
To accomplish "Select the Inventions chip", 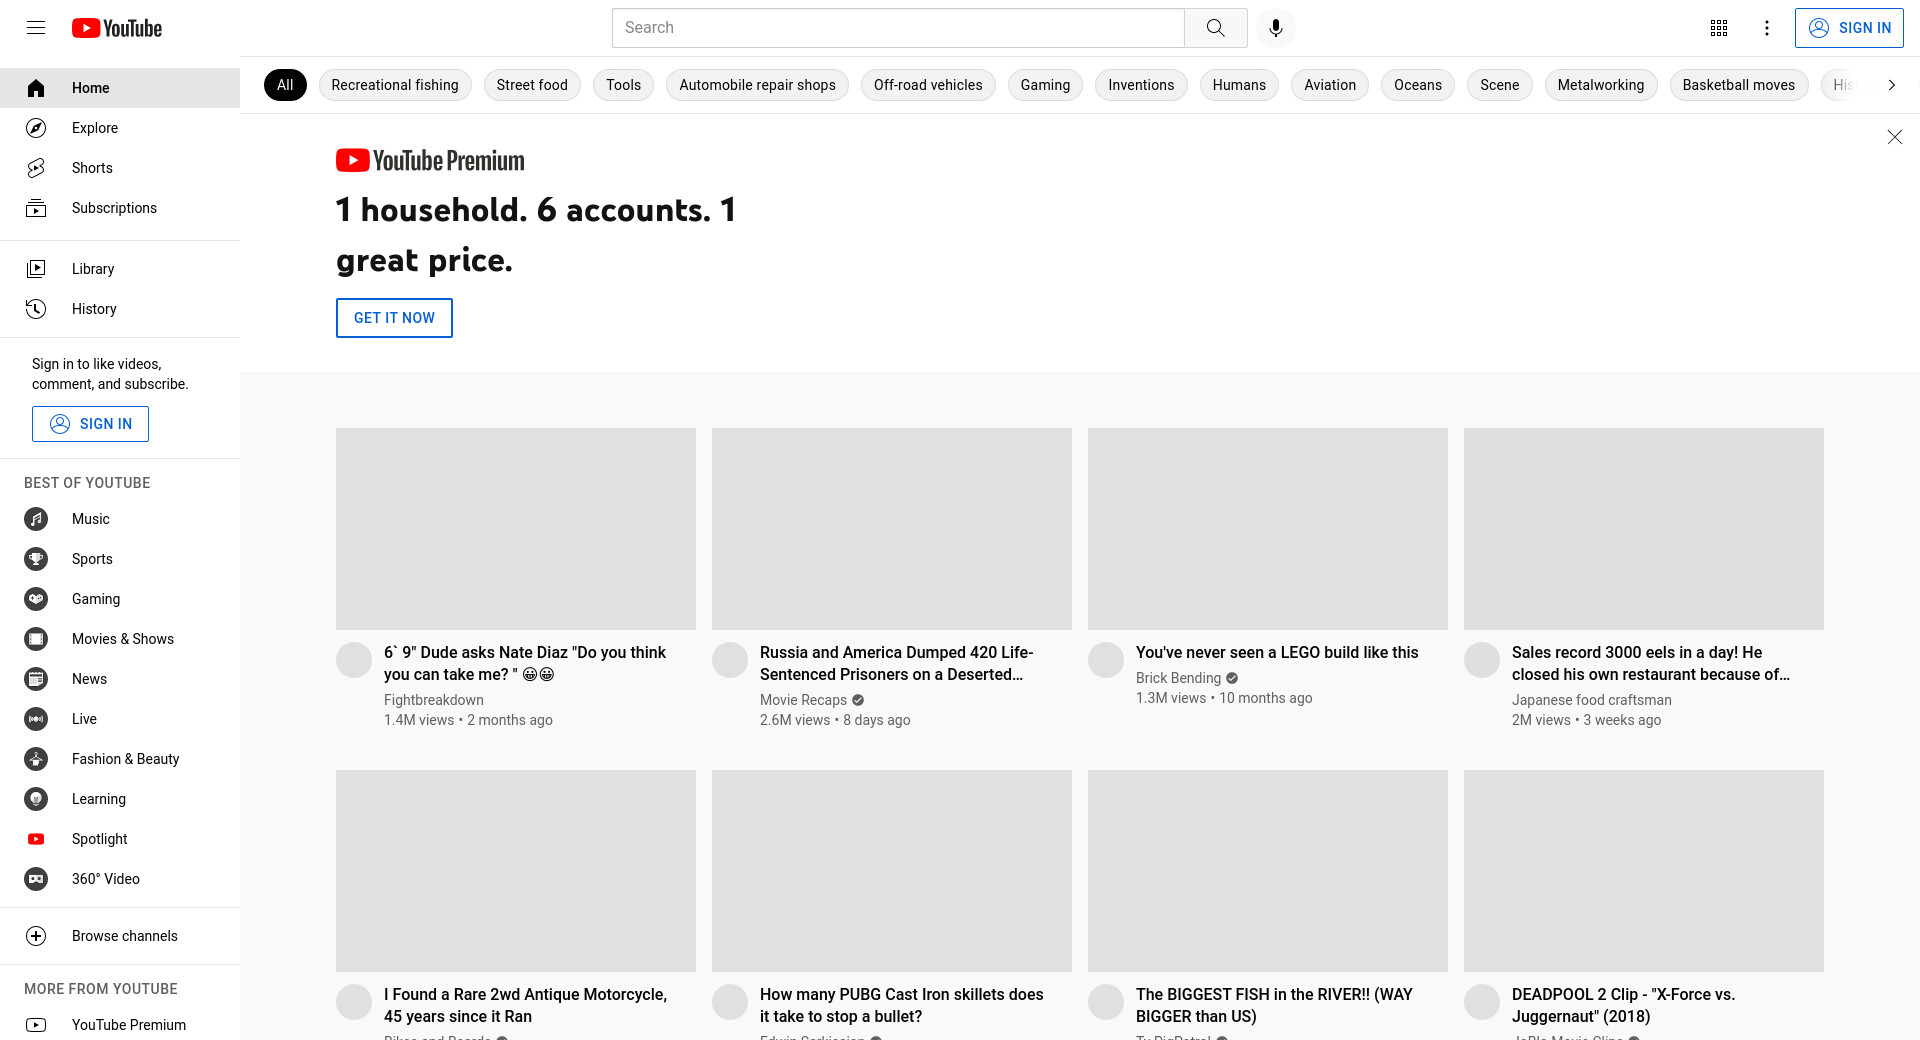I will pyautogui.click(x=1141, y=85).
